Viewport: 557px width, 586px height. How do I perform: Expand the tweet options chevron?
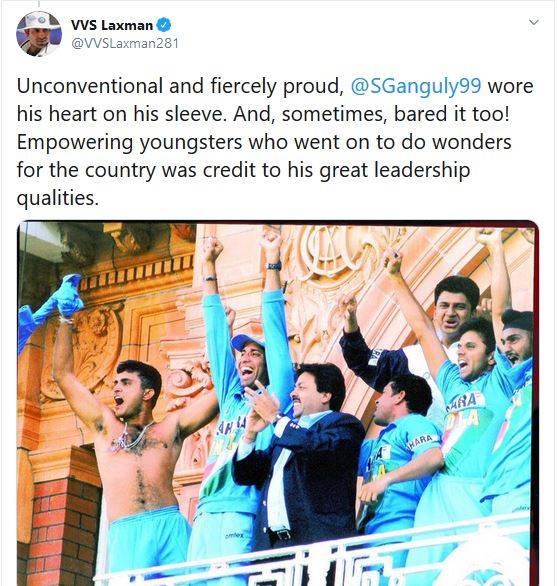pyautogui.click(x=534, y=22)
